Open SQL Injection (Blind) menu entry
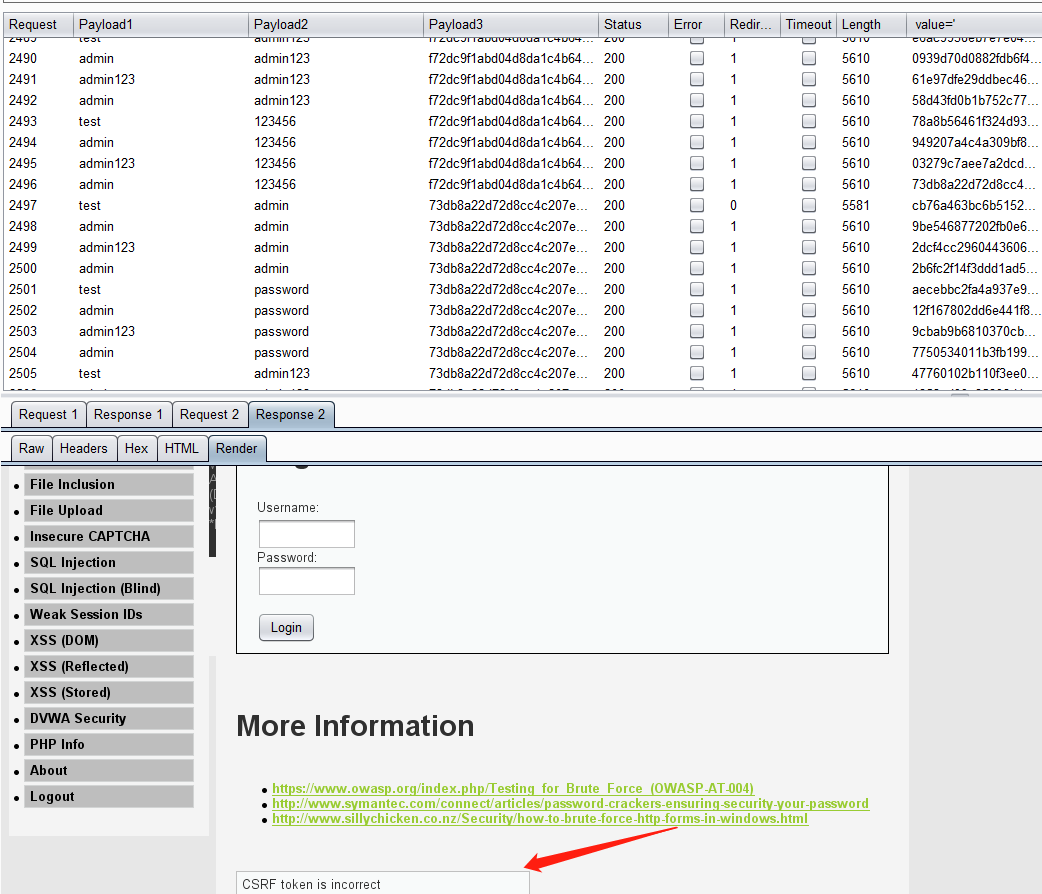Screen dimensions: 1042x894 (x=109, y=588)
